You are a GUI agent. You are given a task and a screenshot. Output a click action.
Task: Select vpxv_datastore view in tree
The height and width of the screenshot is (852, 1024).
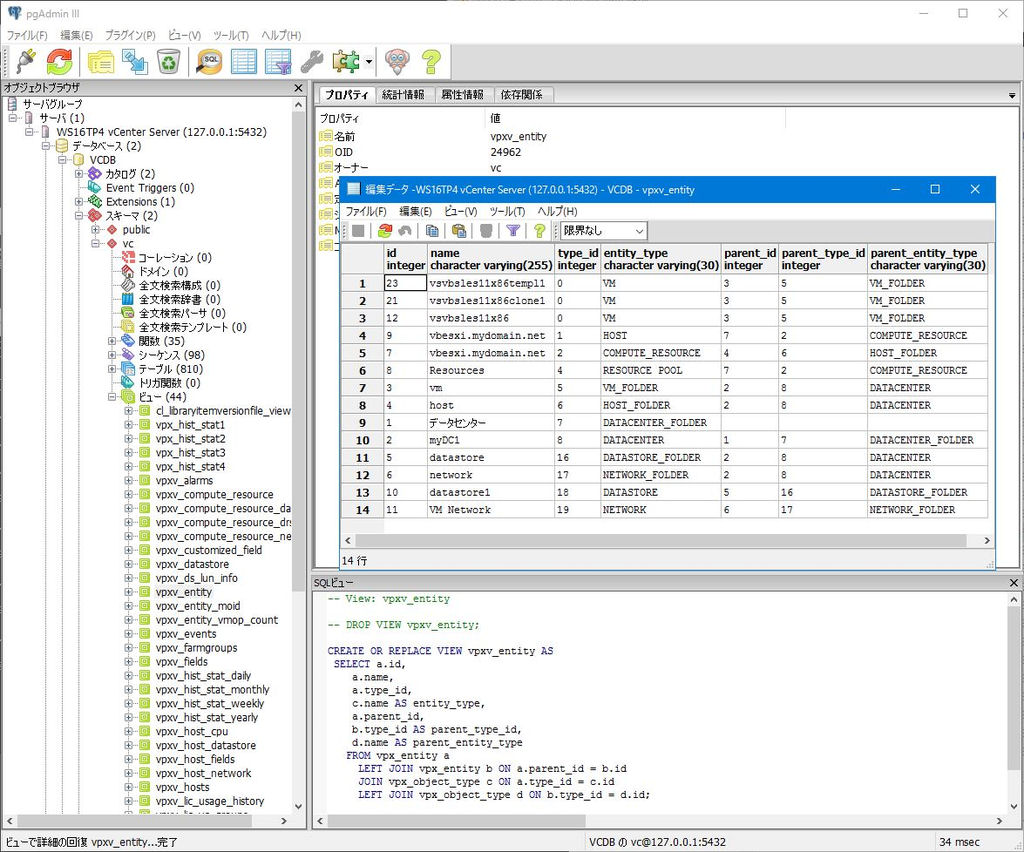point(192,564)
